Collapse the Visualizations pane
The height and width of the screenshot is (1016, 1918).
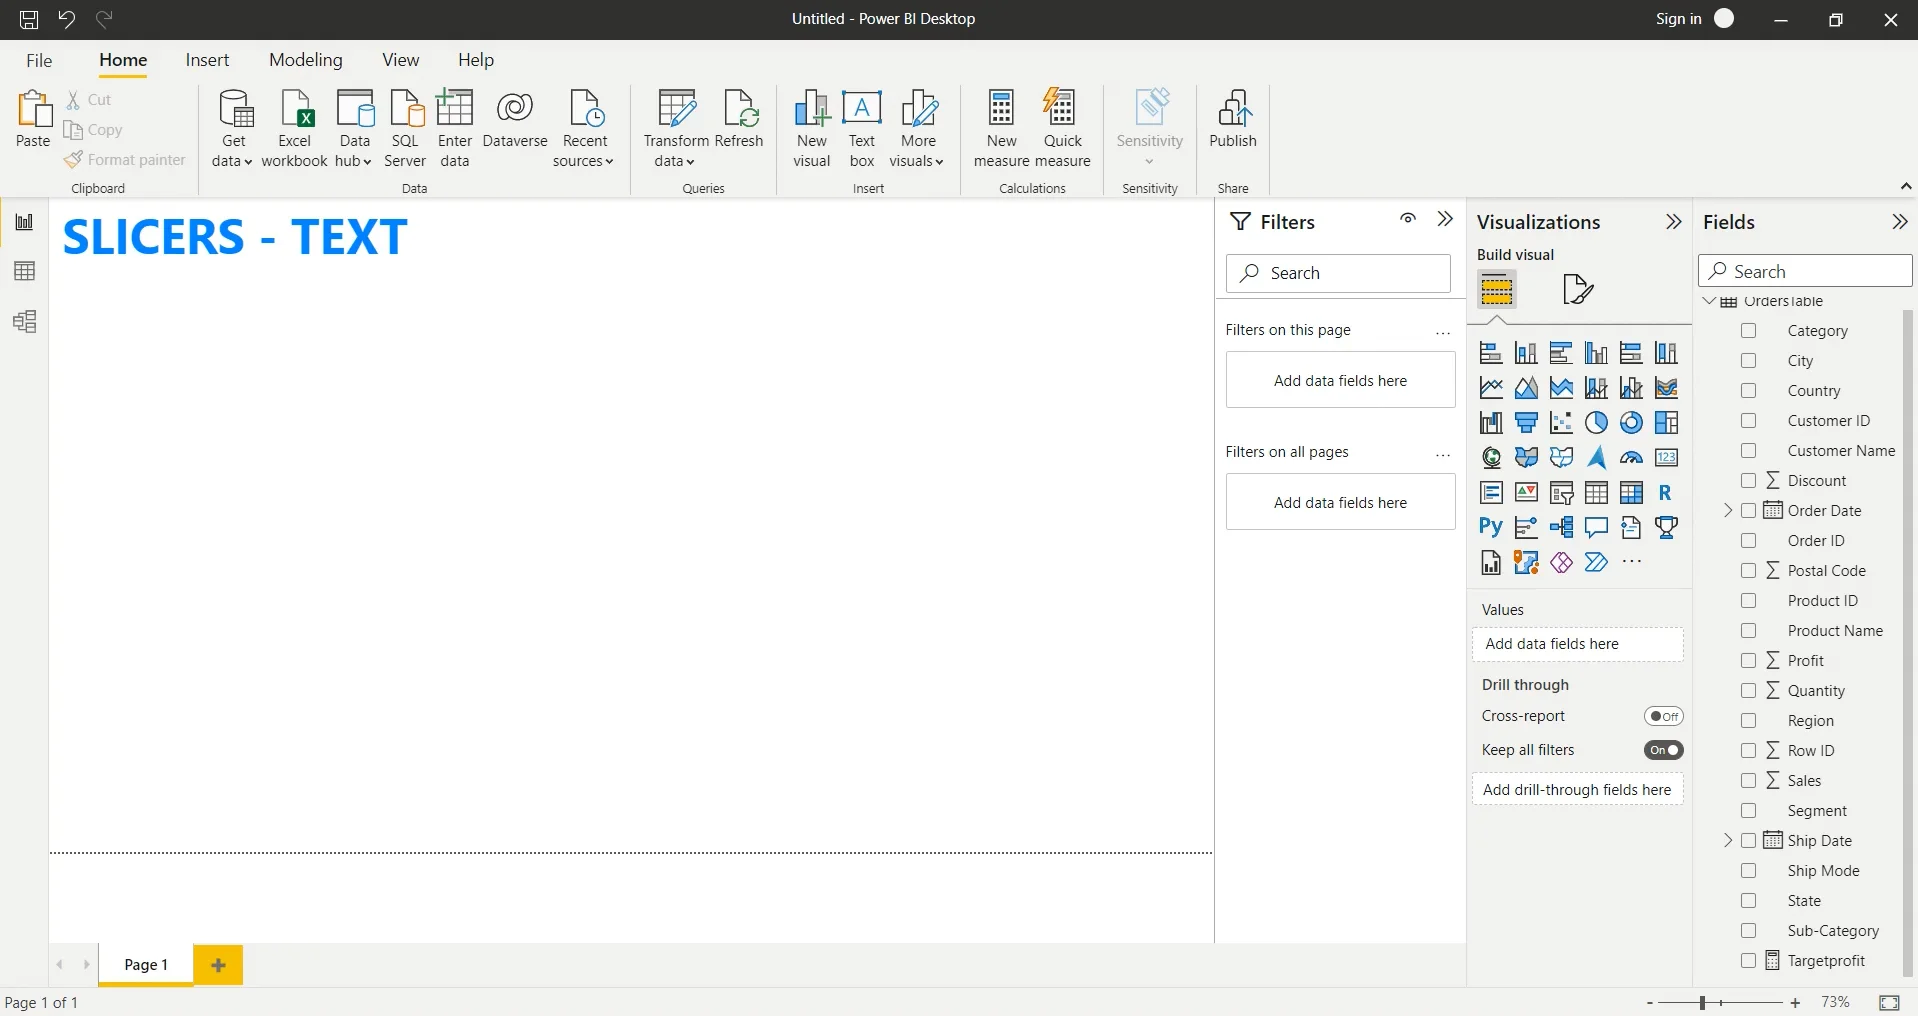pos(1673,222)
